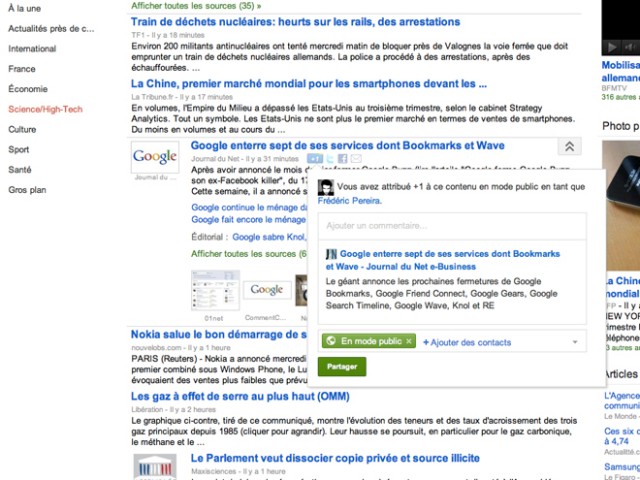This screenshot has width=640, height=480.
Task: Open the Économie section
Action: (x=28, y=89)
